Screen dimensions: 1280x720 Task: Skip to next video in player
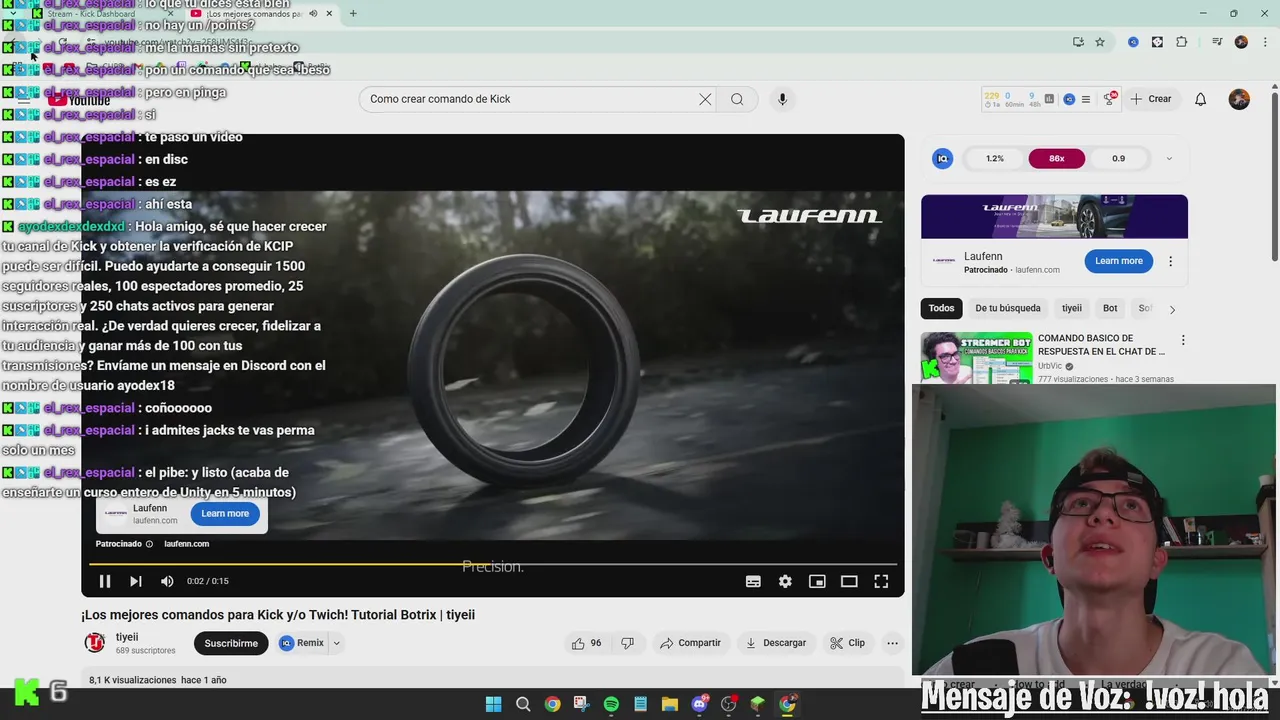(x=136, y=581)
